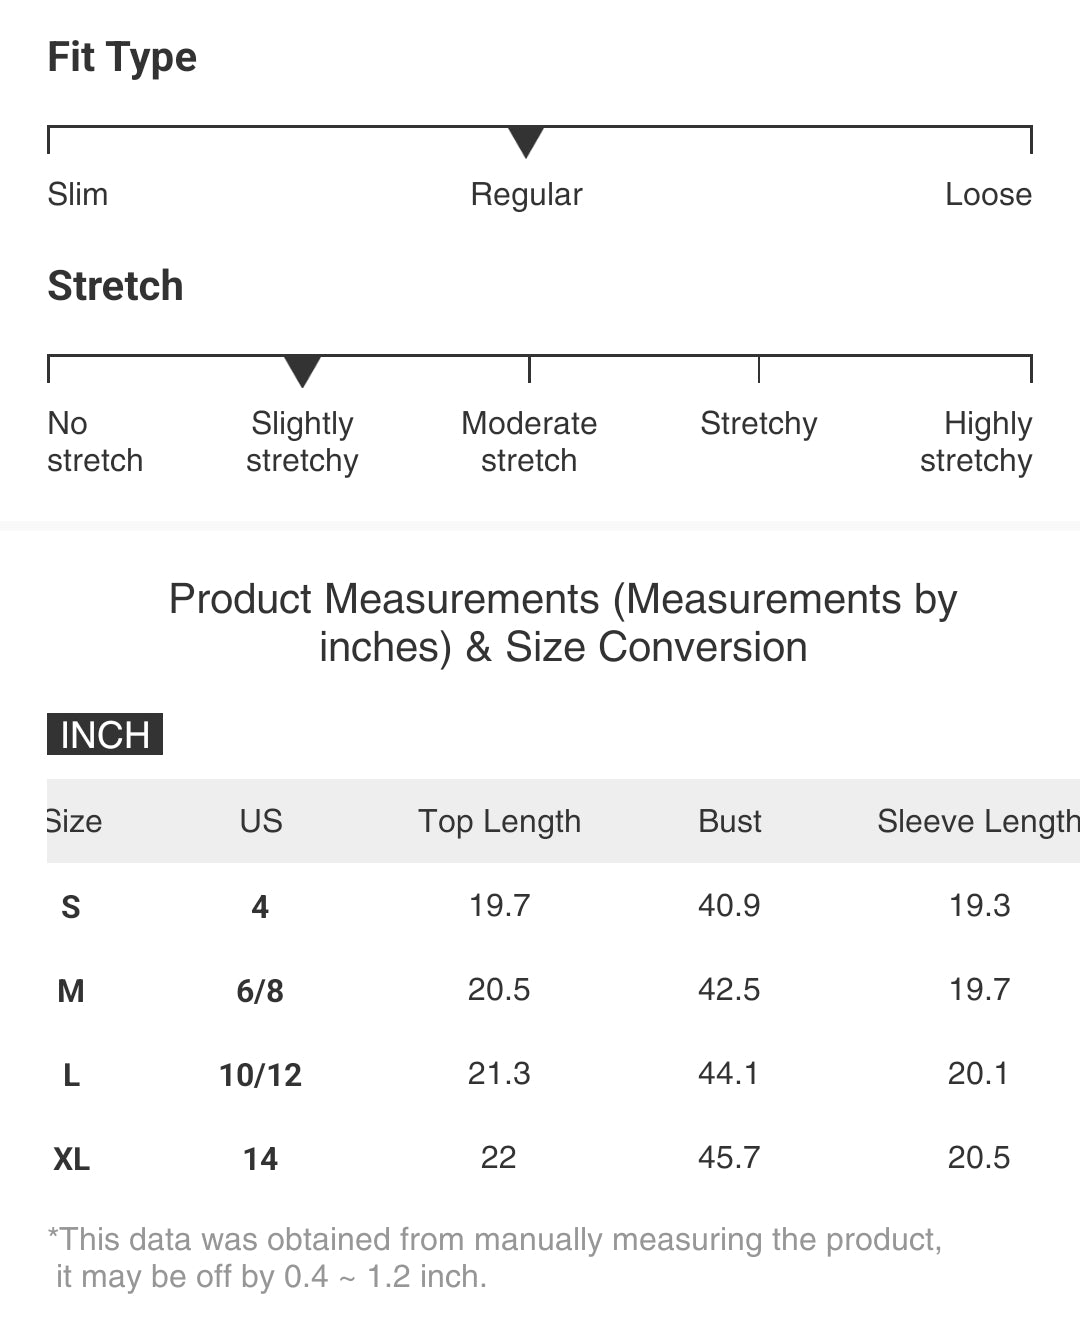The image size is (1080, 1327).
Task: Select the size S row label
Action: (x=71, y=907)
